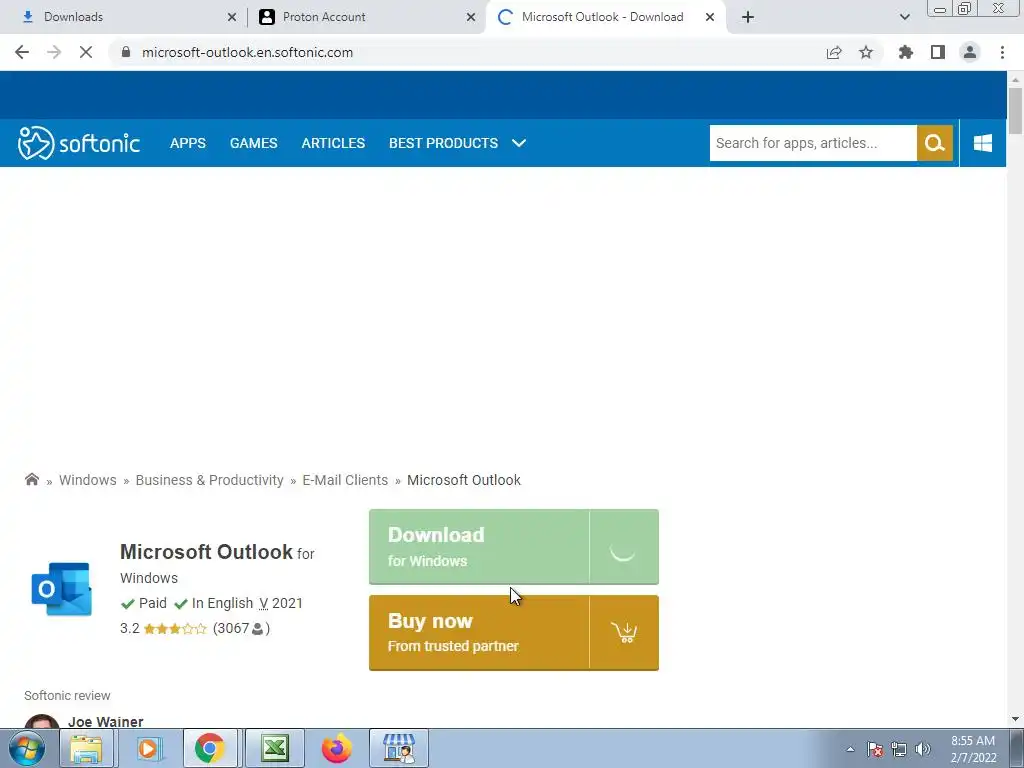Click the search magnifier button
This screenshot has width=1024, height=768.
[x=935, y=143]
